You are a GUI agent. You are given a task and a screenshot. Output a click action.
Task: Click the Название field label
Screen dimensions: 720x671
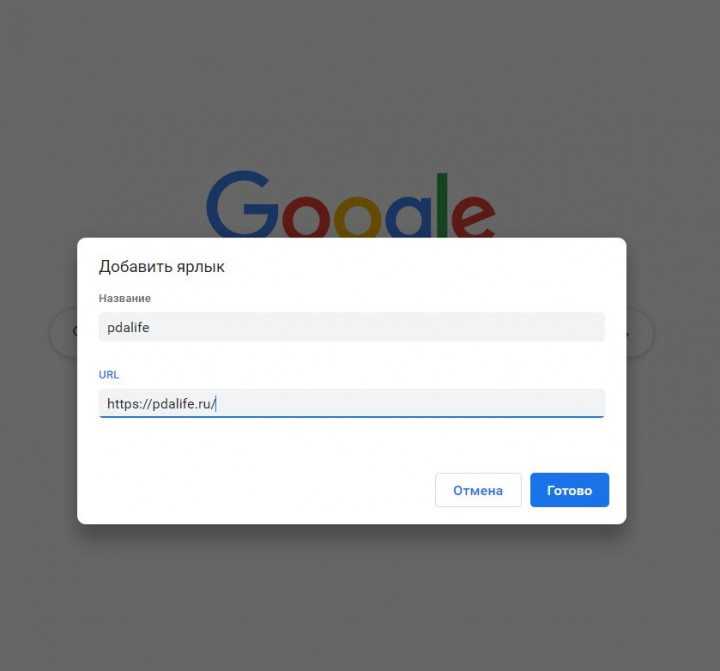[x=124, y=299]
